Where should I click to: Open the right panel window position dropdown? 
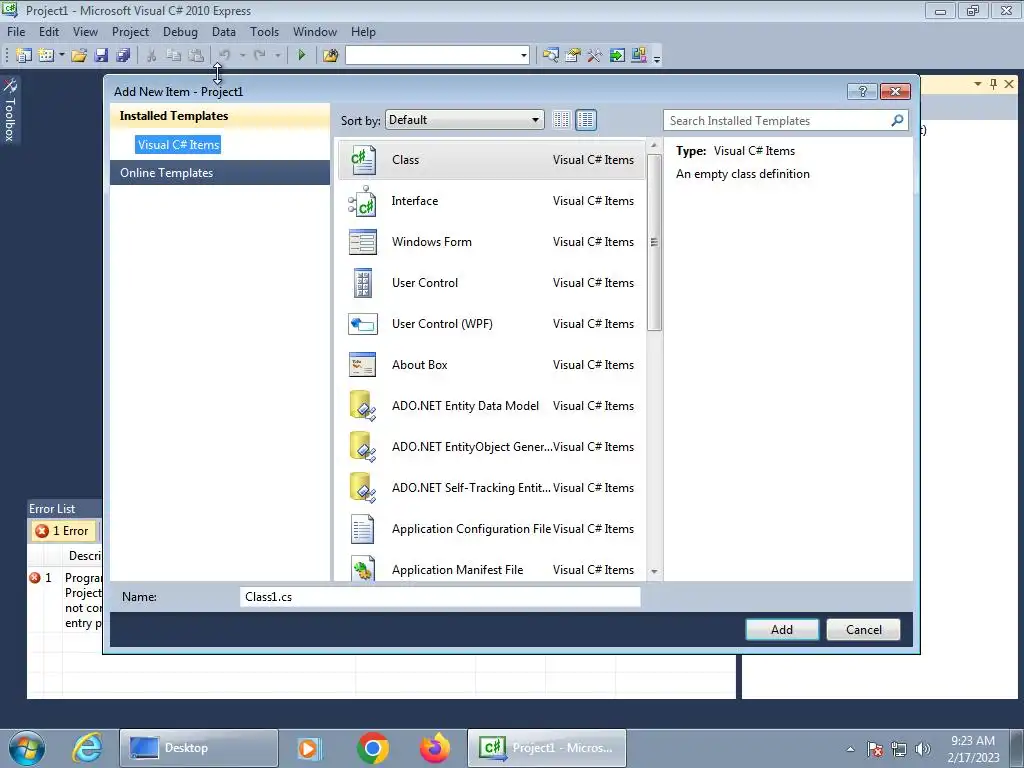point(978,84)
